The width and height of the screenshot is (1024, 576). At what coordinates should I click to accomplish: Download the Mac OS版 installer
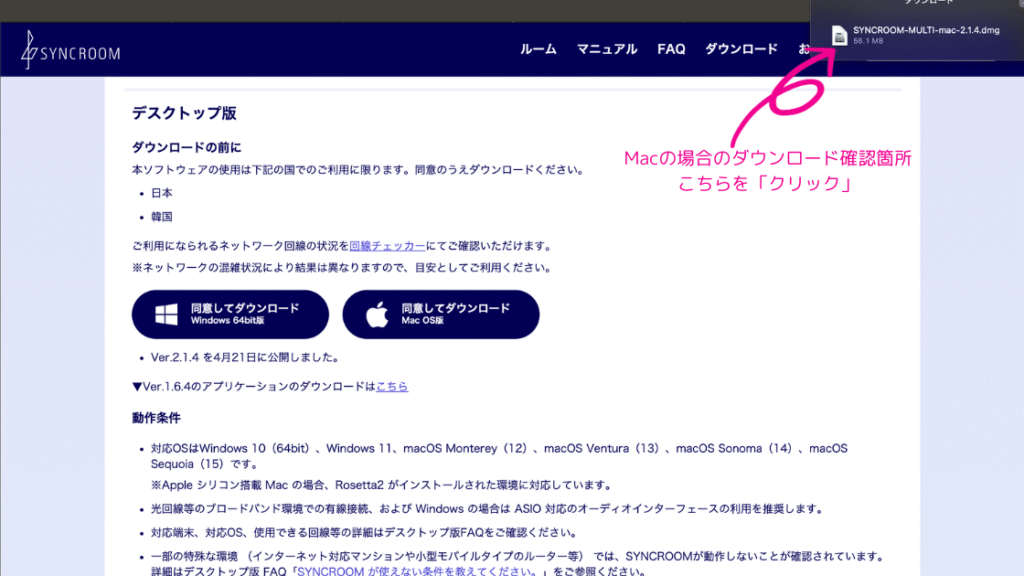click(x=441, y=314)
